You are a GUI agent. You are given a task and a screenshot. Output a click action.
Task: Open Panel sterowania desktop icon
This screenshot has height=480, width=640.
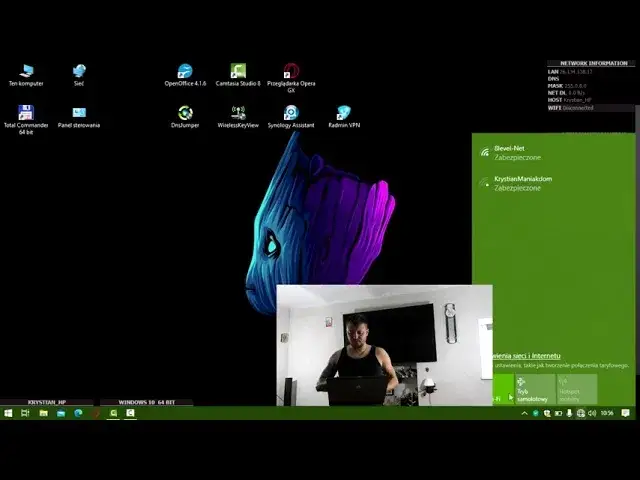coord(79,114)
